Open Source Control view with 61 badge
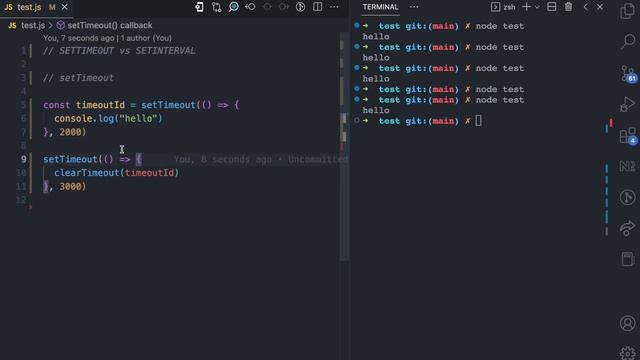 pos(628,73)
